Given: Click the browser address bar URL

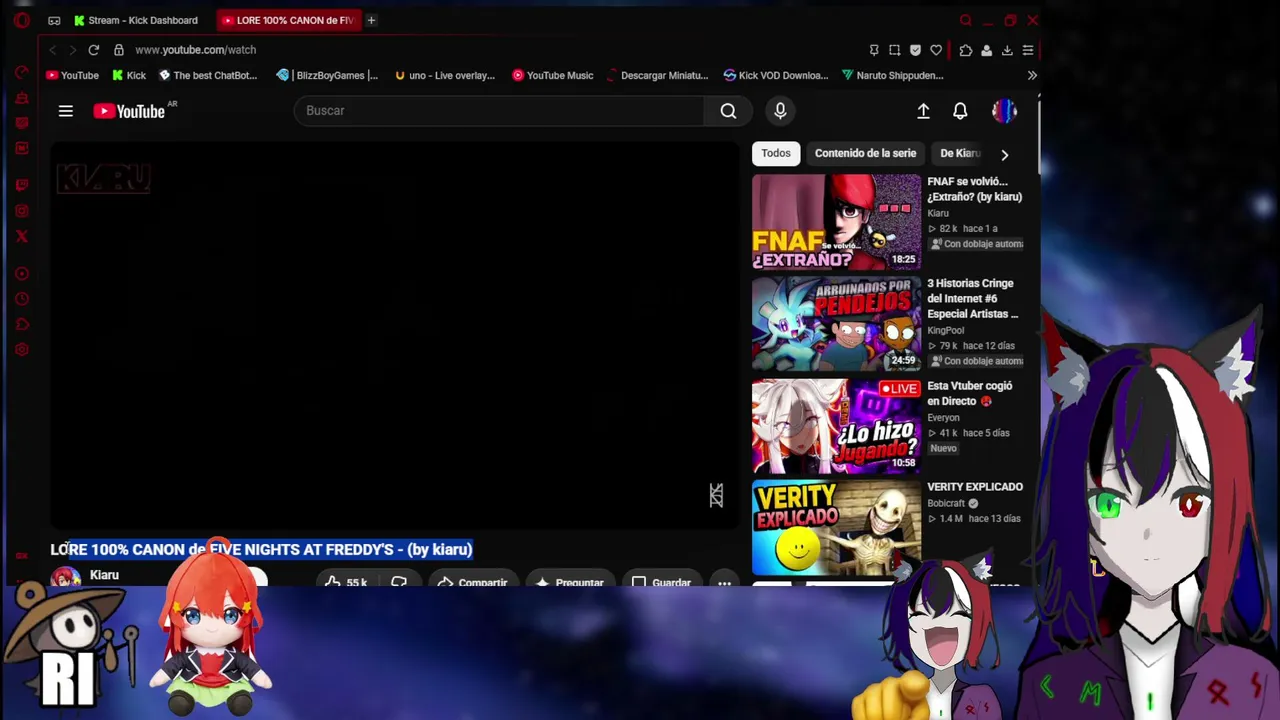Looking at the screenshot, I should pyautogui.click(x=196, y=50).
